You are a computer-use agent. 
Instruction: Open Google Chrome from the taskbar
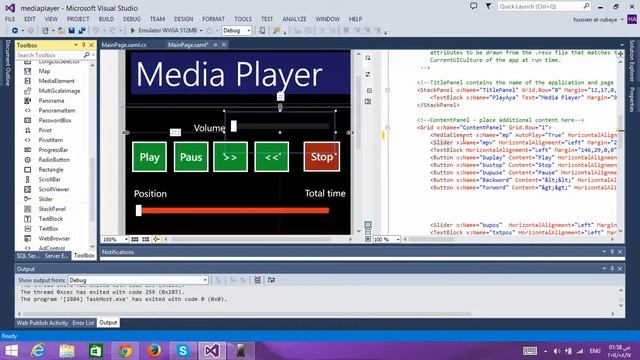point(125,351)
